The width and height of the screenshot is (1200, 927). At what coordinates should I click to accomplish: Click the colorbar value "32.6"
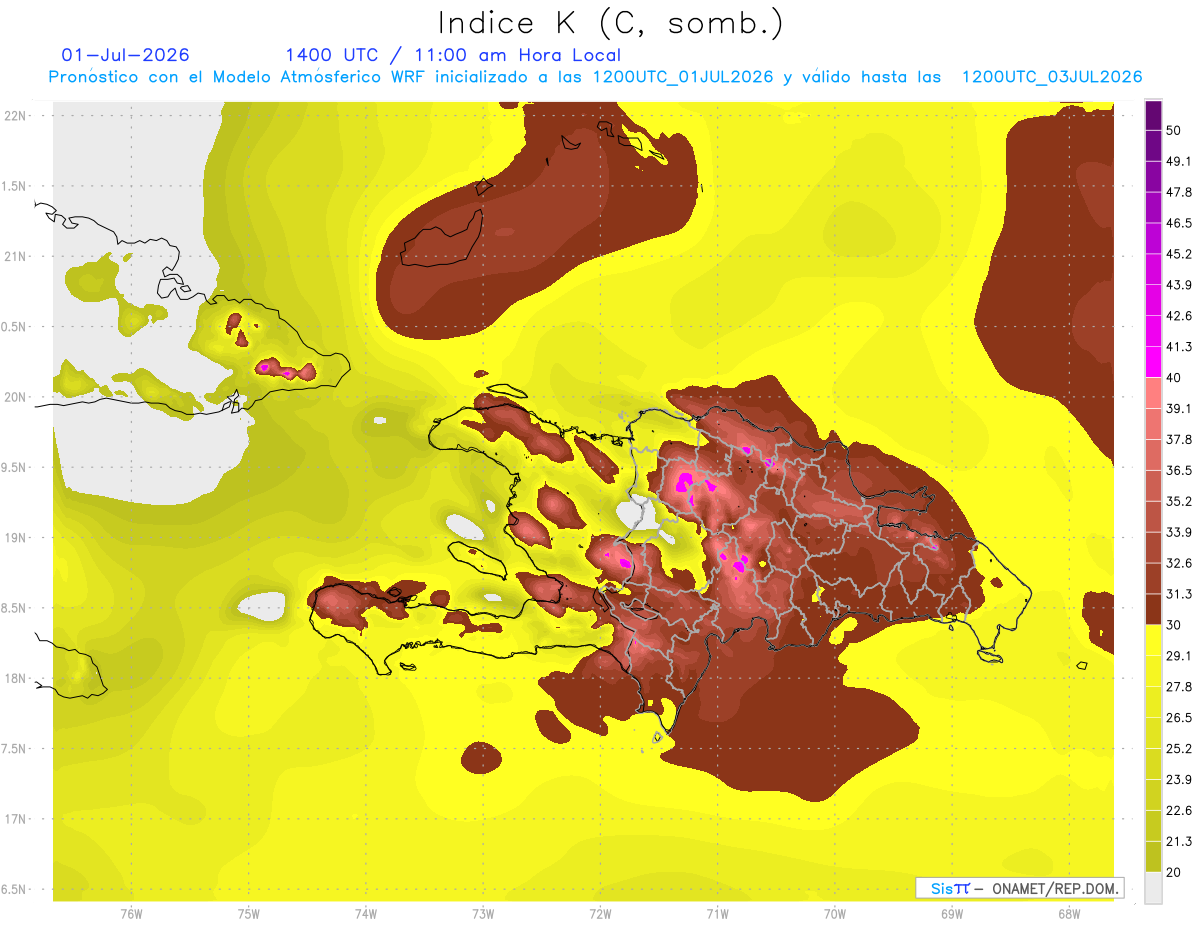pos(1179,563)
